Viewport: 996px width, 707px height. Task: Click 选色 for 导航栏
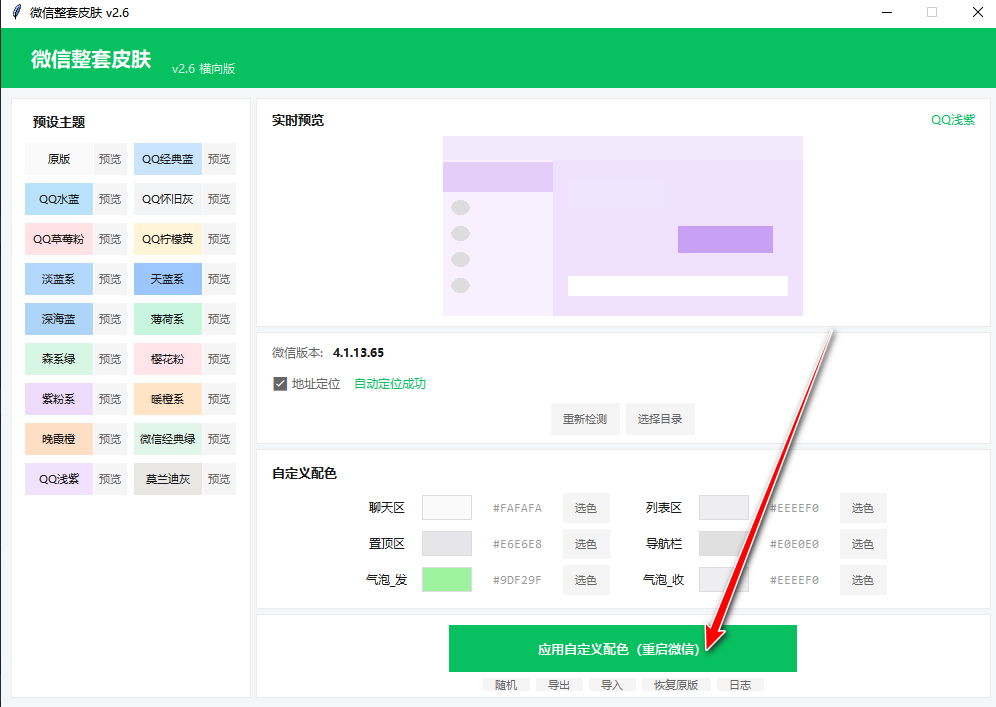click(863, 544)
